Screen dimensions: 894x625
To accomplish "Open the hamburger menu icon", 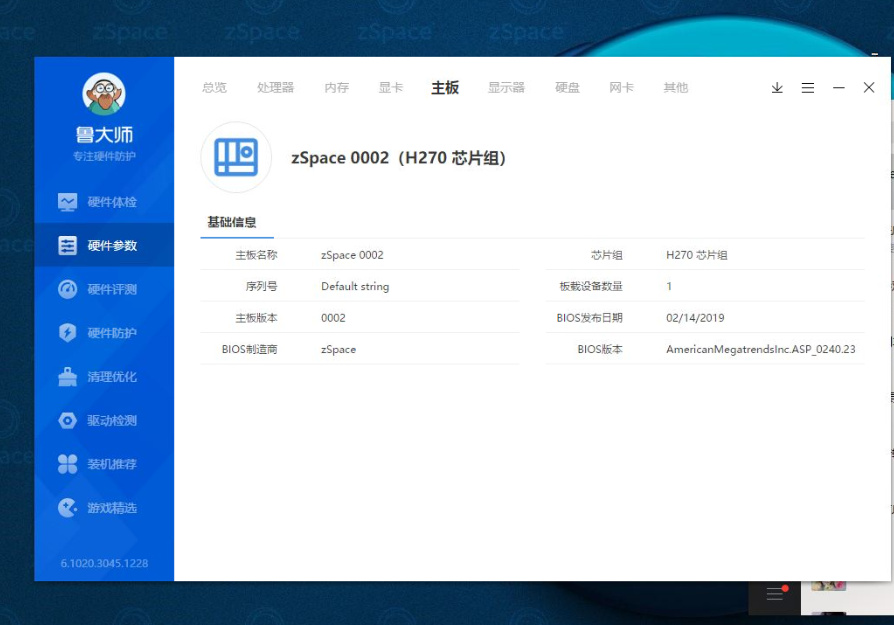I will click(808, 88).
